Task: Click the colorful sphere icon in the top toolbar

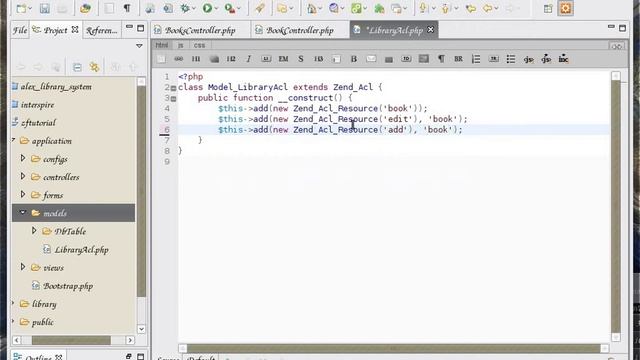Action: (85, 8)
